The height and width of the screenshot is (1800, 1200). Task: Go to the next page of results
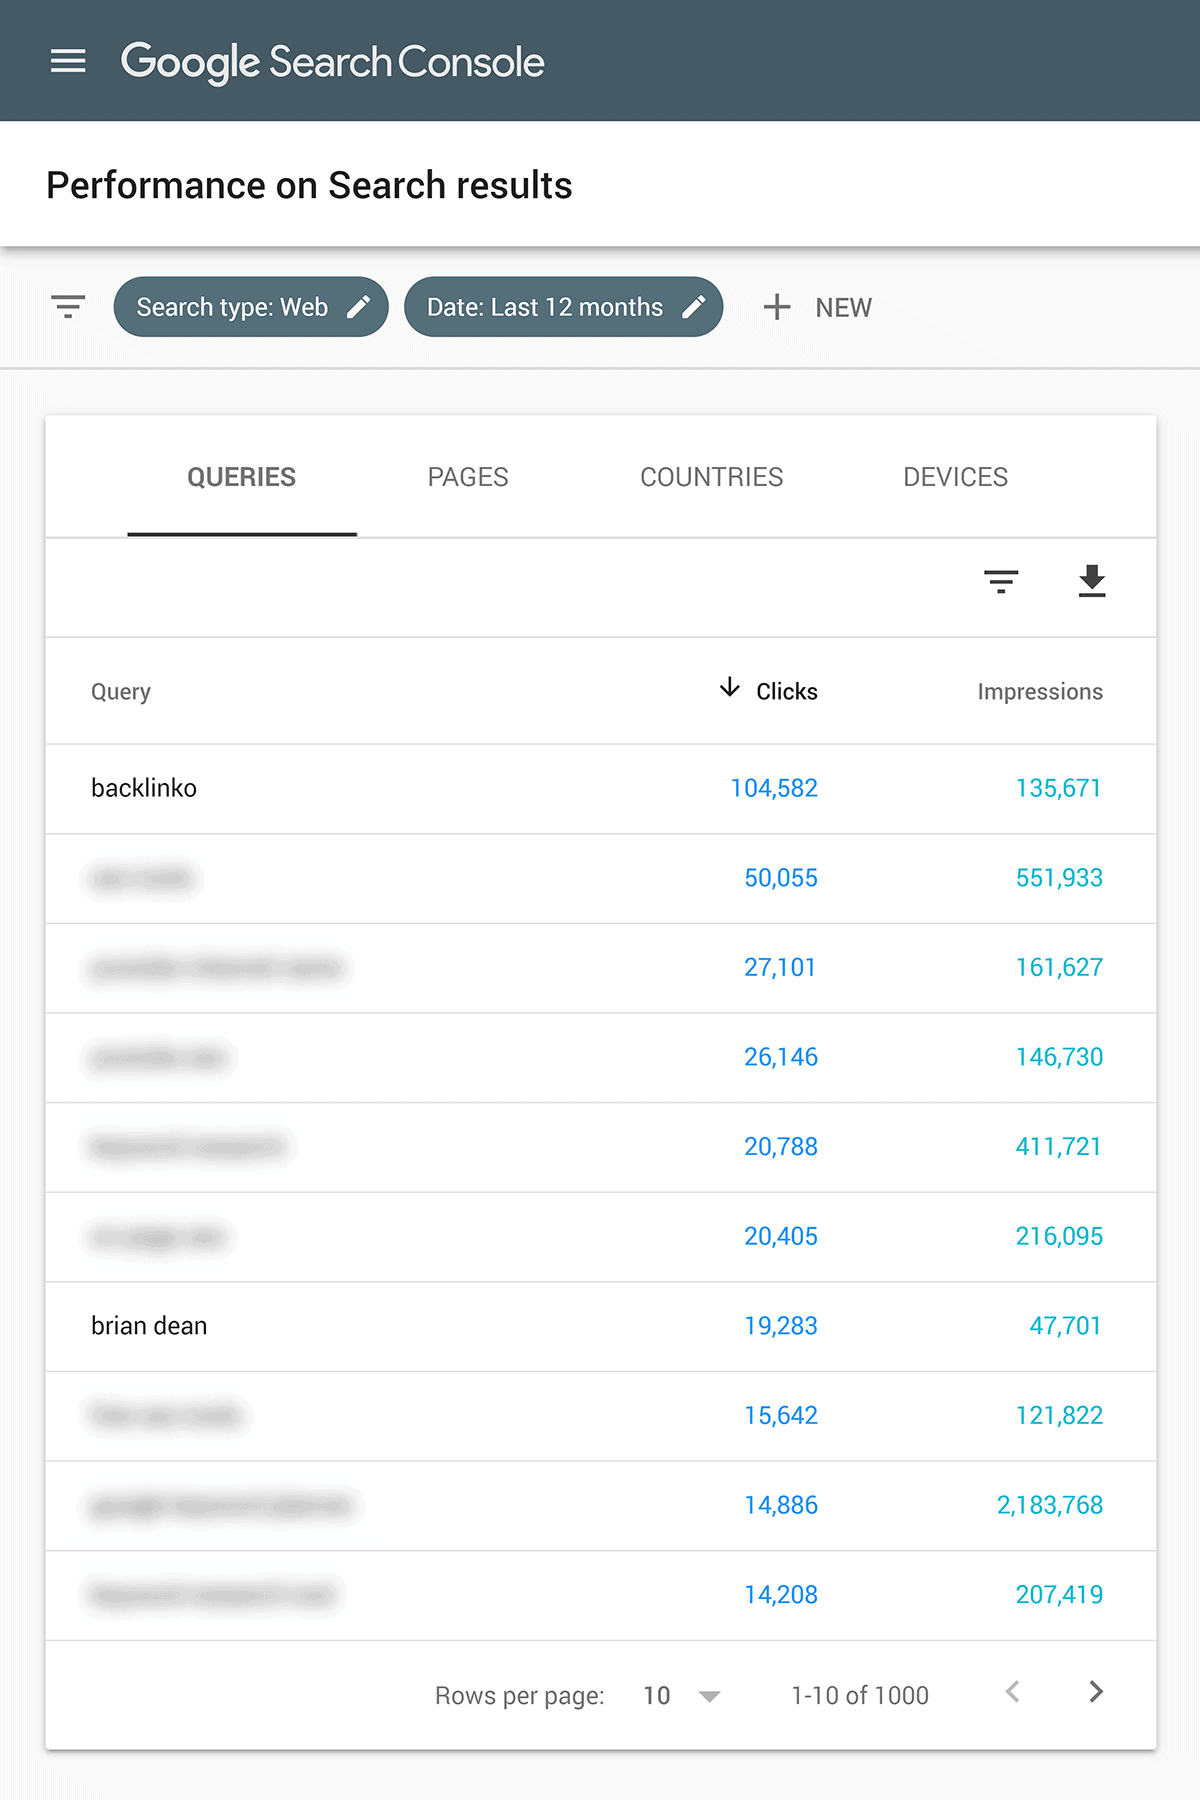[1096, 1692]
